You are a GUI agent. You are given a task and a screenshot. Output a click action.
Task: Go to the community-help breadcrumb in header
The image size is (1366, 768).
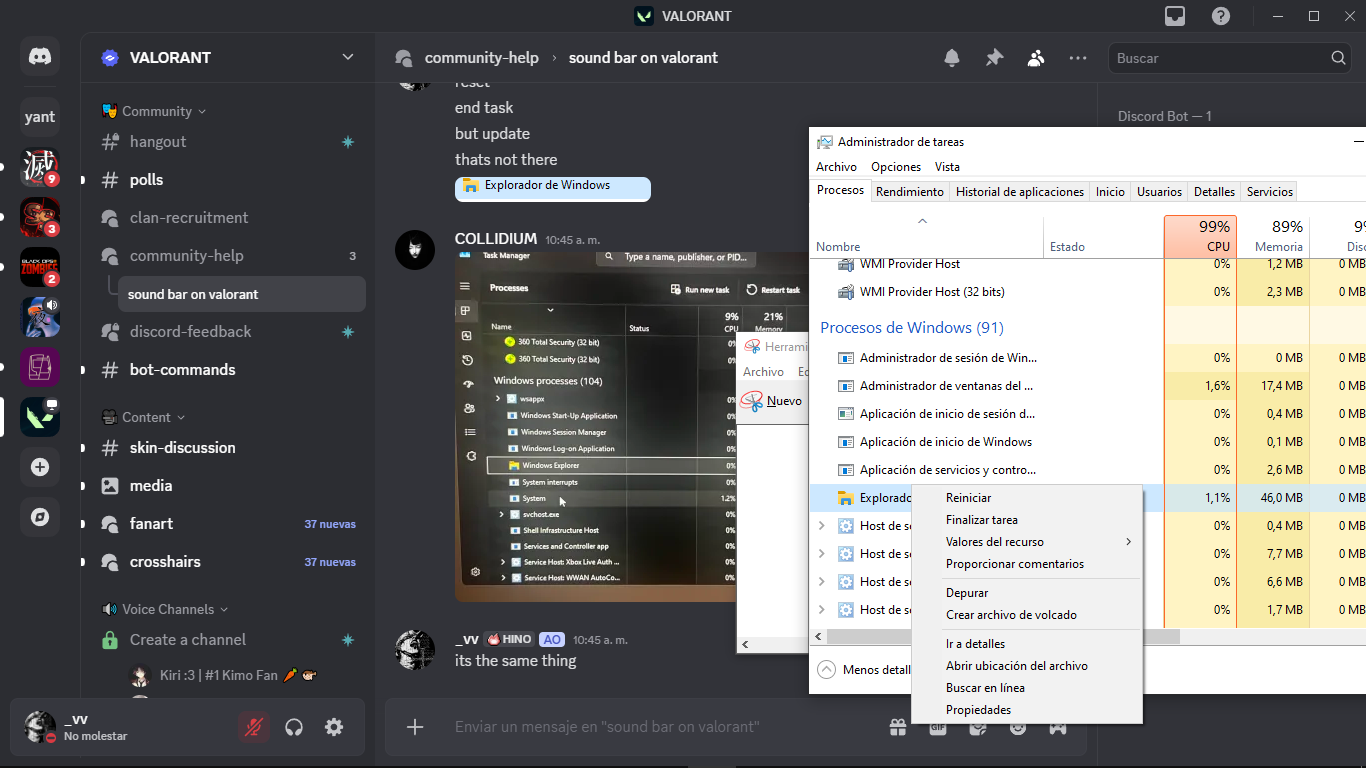tap(481, 58)
